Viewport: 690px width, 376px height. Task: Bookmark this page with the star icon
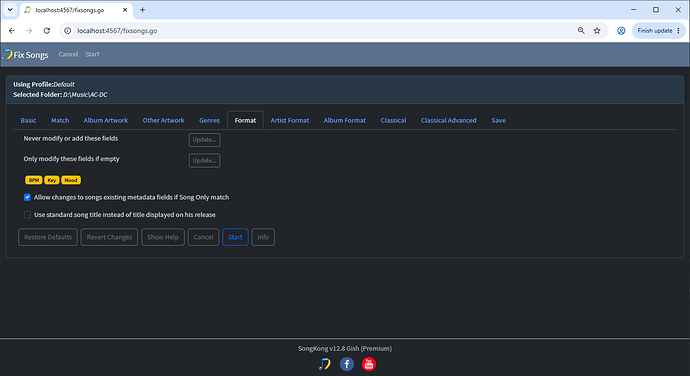click(x=597, y=31)
